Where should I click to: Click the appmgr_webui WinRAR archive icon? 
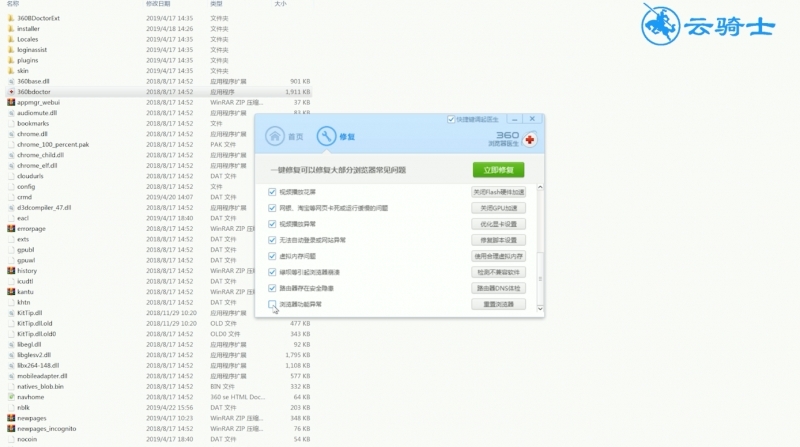(11, 102)
